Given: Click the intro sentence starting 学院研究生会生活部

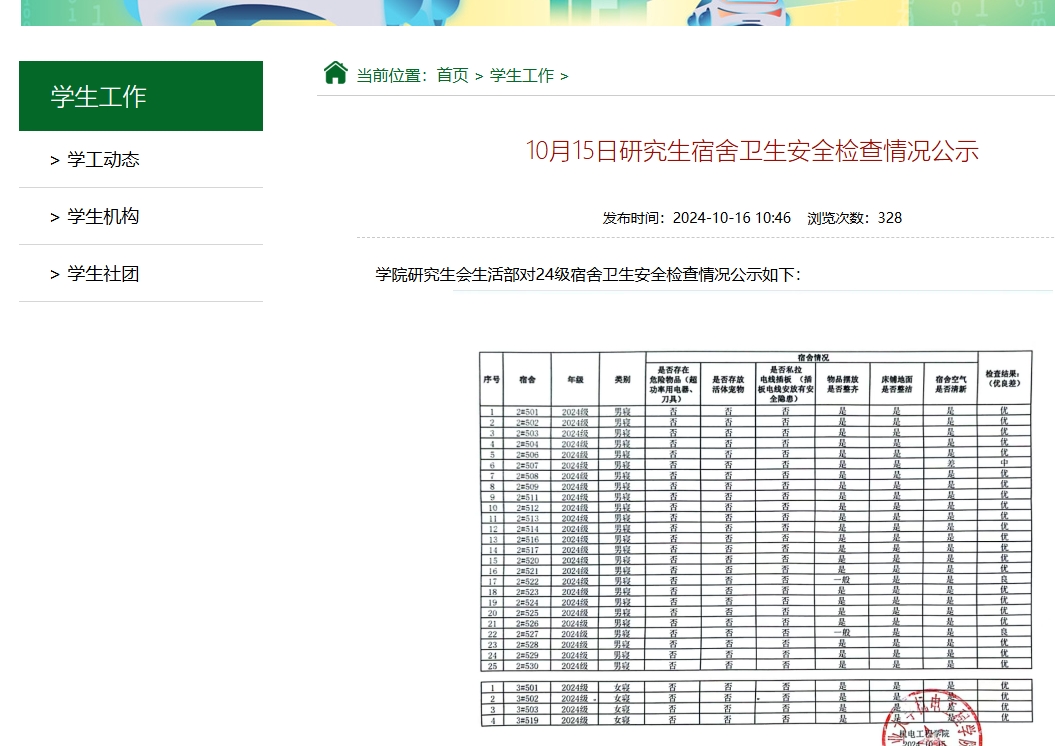Looking at the screenshot, I should [x=588, y=275].
